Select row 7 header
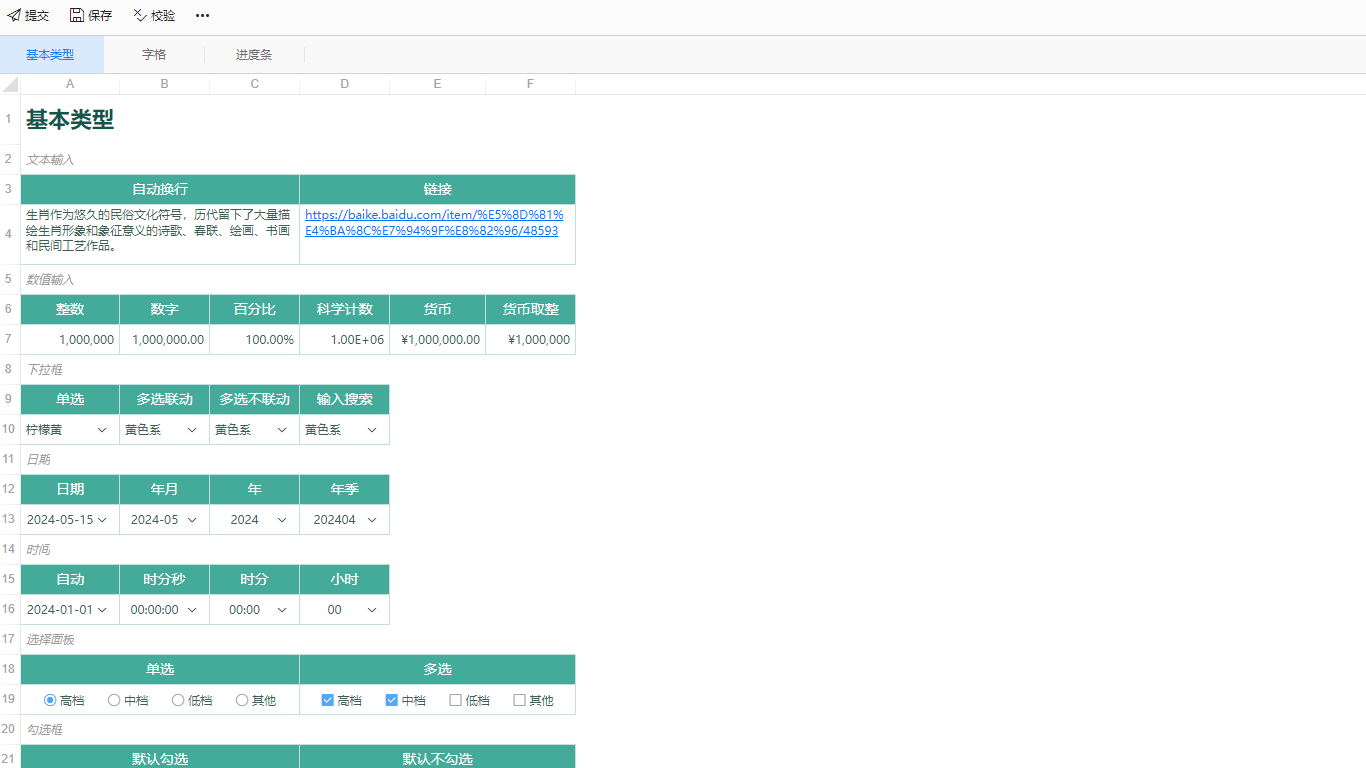 point(9,340)
